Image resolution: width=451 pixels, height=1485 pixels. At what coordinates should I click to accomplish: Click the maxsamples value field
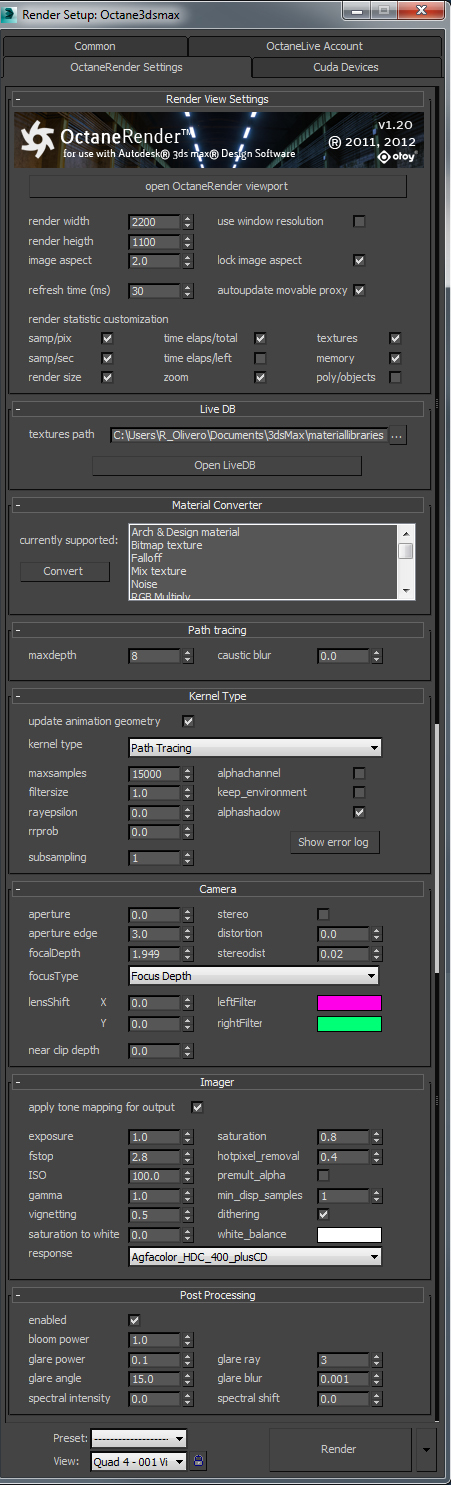(155, 774)
